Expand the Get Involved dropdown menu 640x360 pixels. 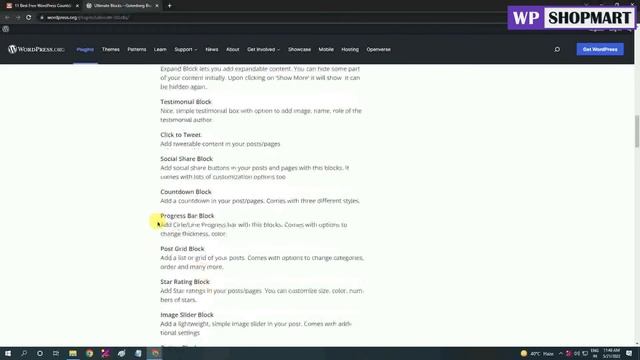263,49
